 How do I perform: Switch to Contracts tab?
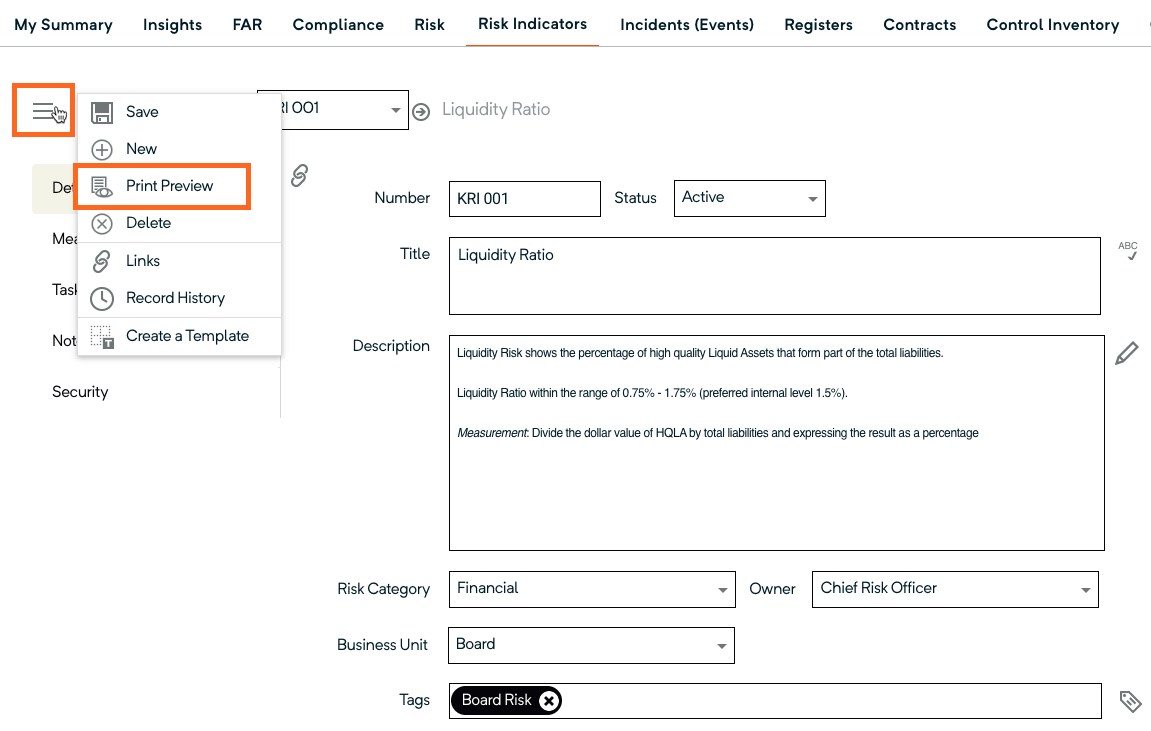(x=920, y=25)
